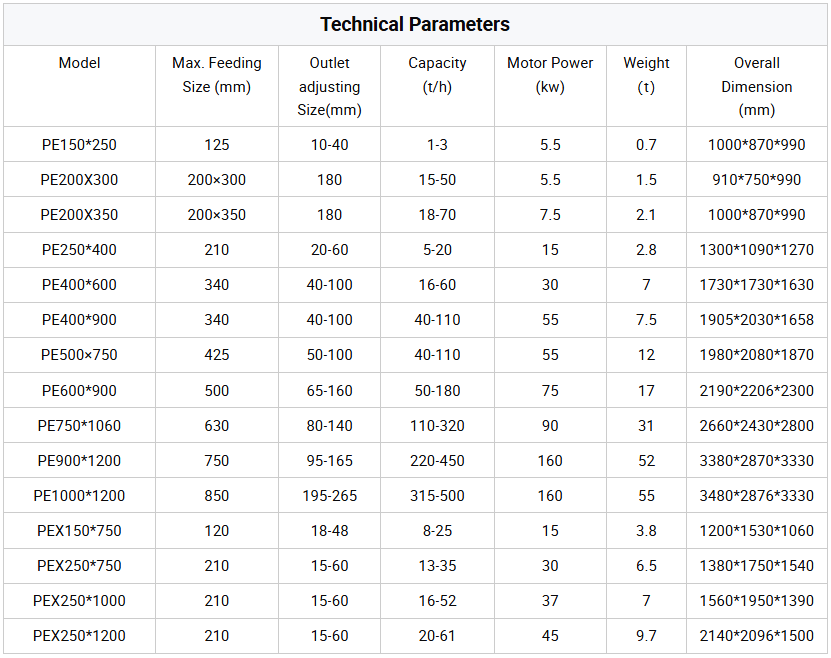This screenshot has width=831, height=658.
Task: Click the PE1000*1200 model cell
Action: coord(79,496)
